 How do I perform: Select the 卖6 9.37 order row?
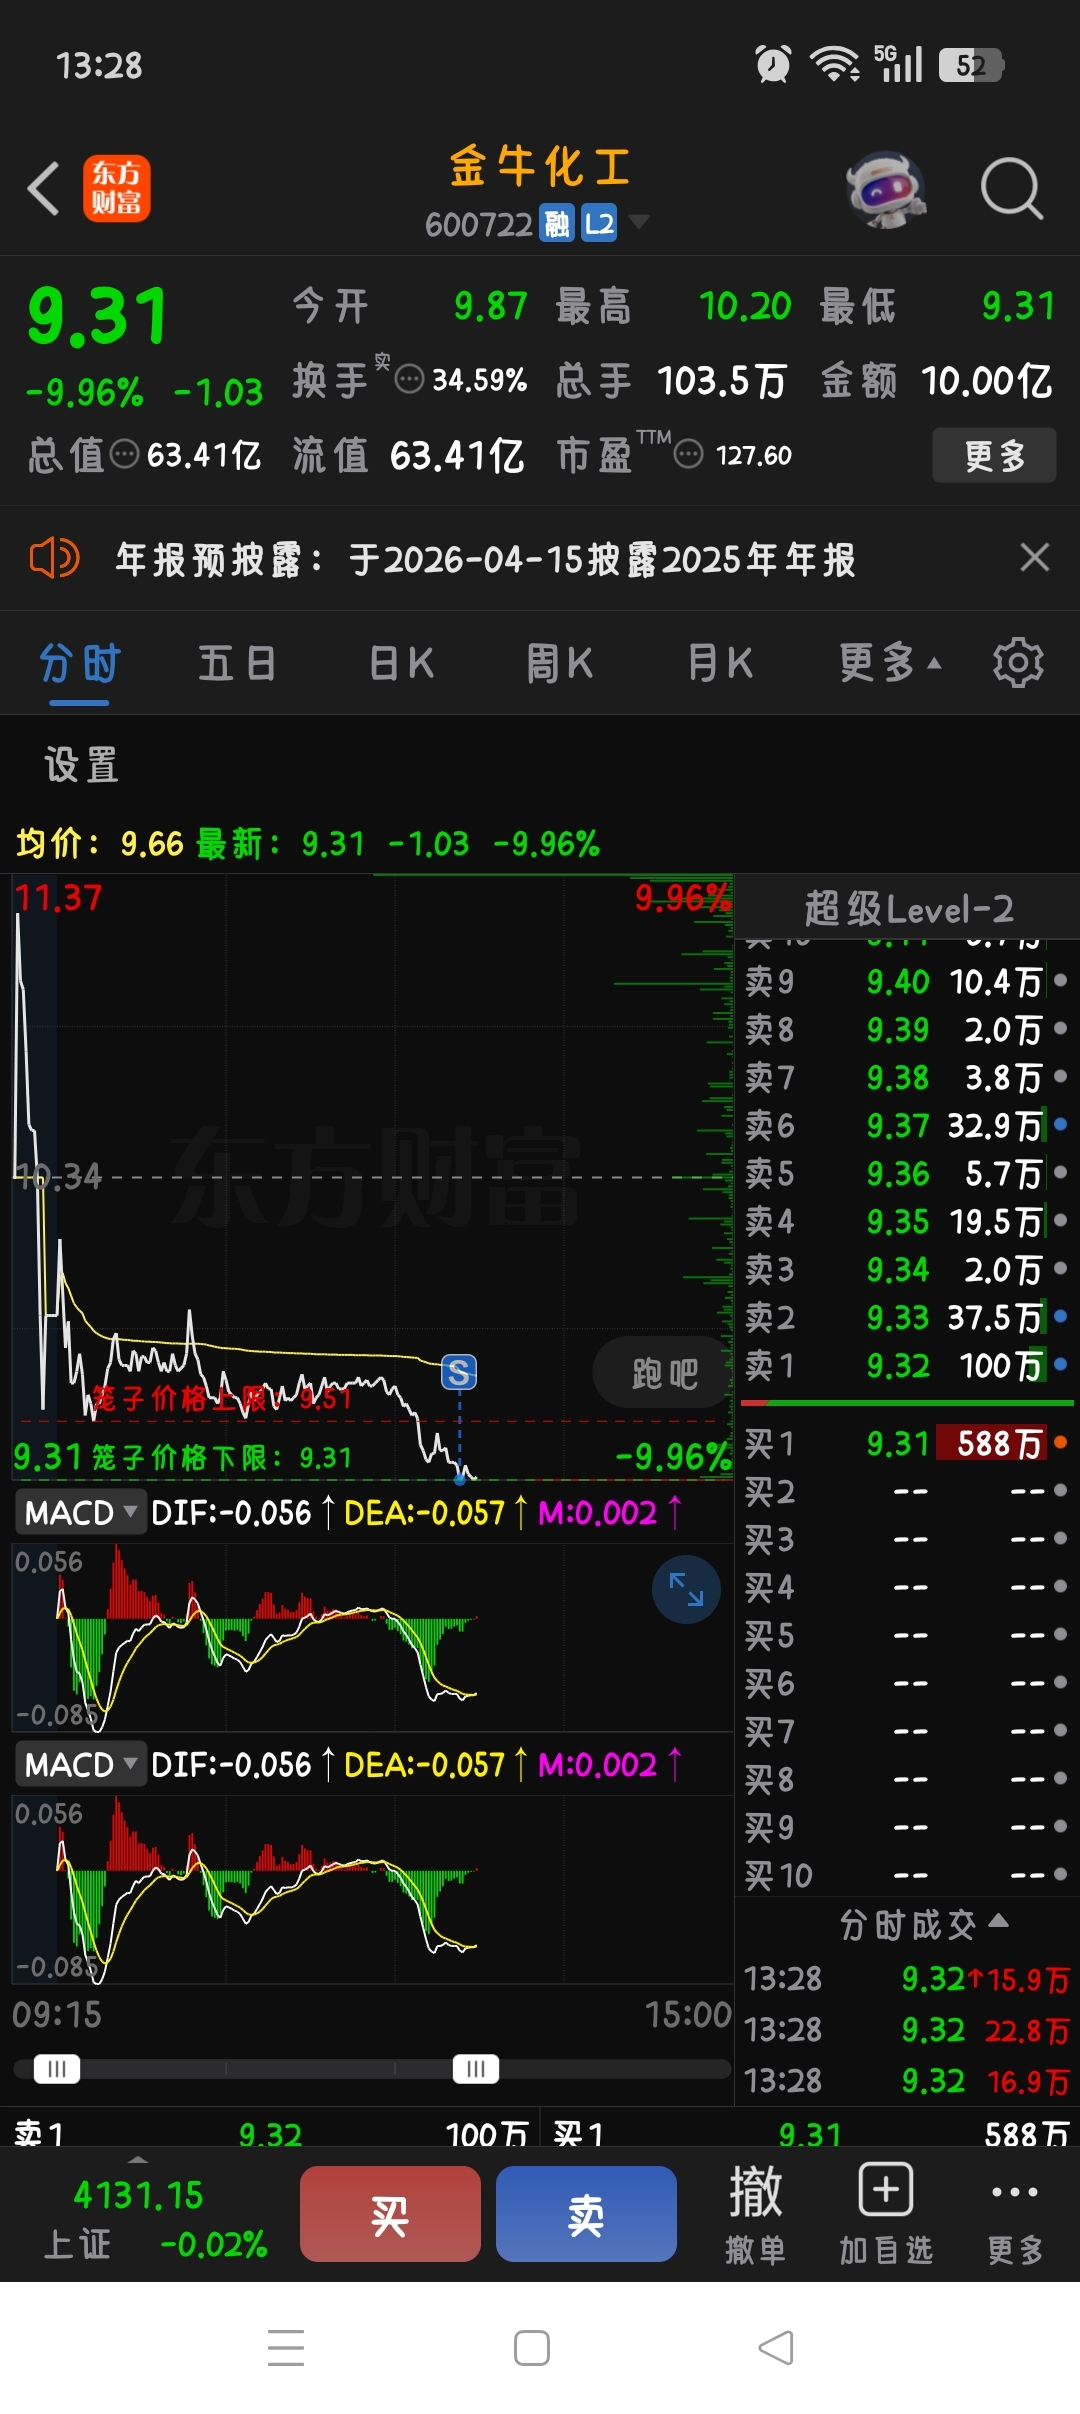906,1125
